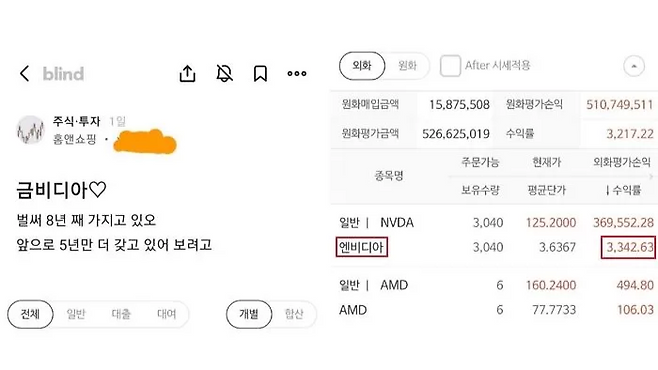This screenshot has height=370, width=658.
Task: Click AMD profit value 494.80
Action: pyautogui.click(x=635, y=285)
